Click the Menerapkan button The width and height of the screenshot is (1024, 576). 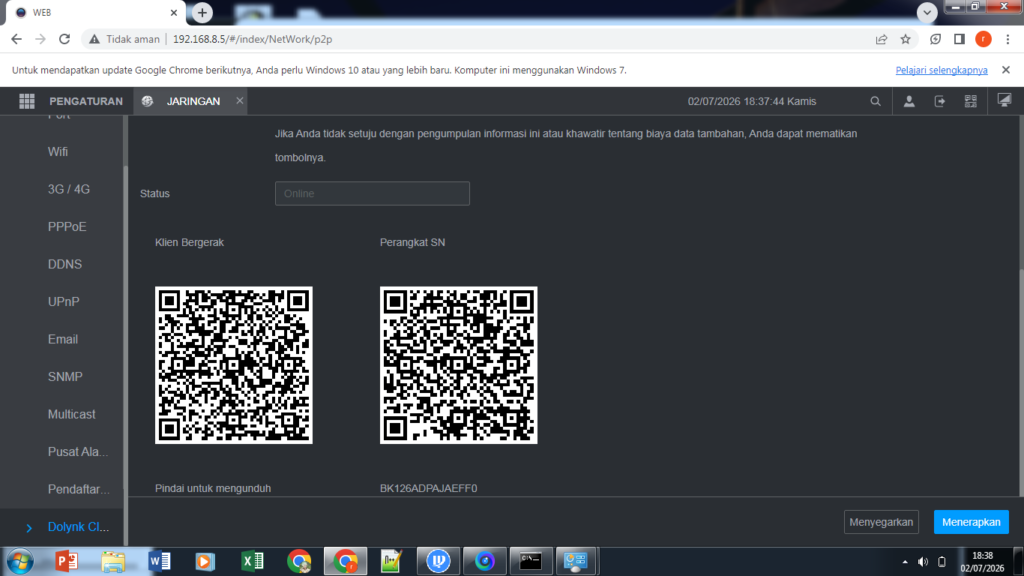[x=971, y=522]
